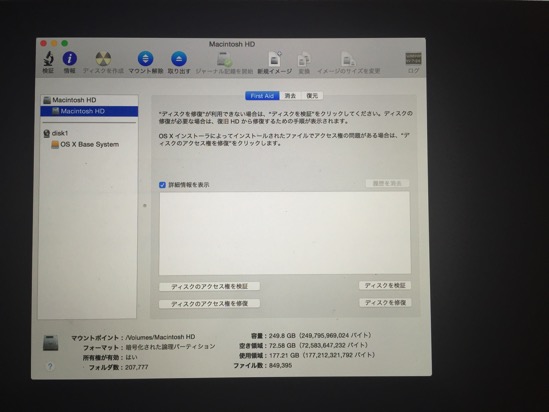Click the 履歴を消去 button

[x=387, y=183]
